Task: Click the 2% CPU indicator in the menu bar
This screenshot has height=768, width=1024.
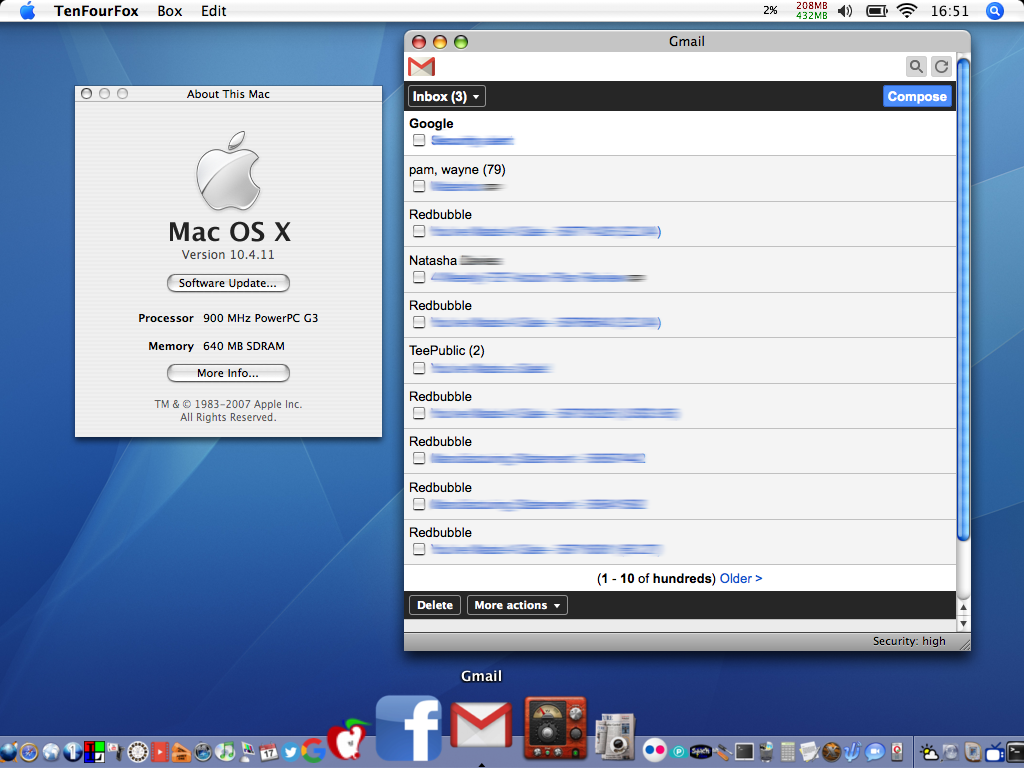Action: click(770, 10)
